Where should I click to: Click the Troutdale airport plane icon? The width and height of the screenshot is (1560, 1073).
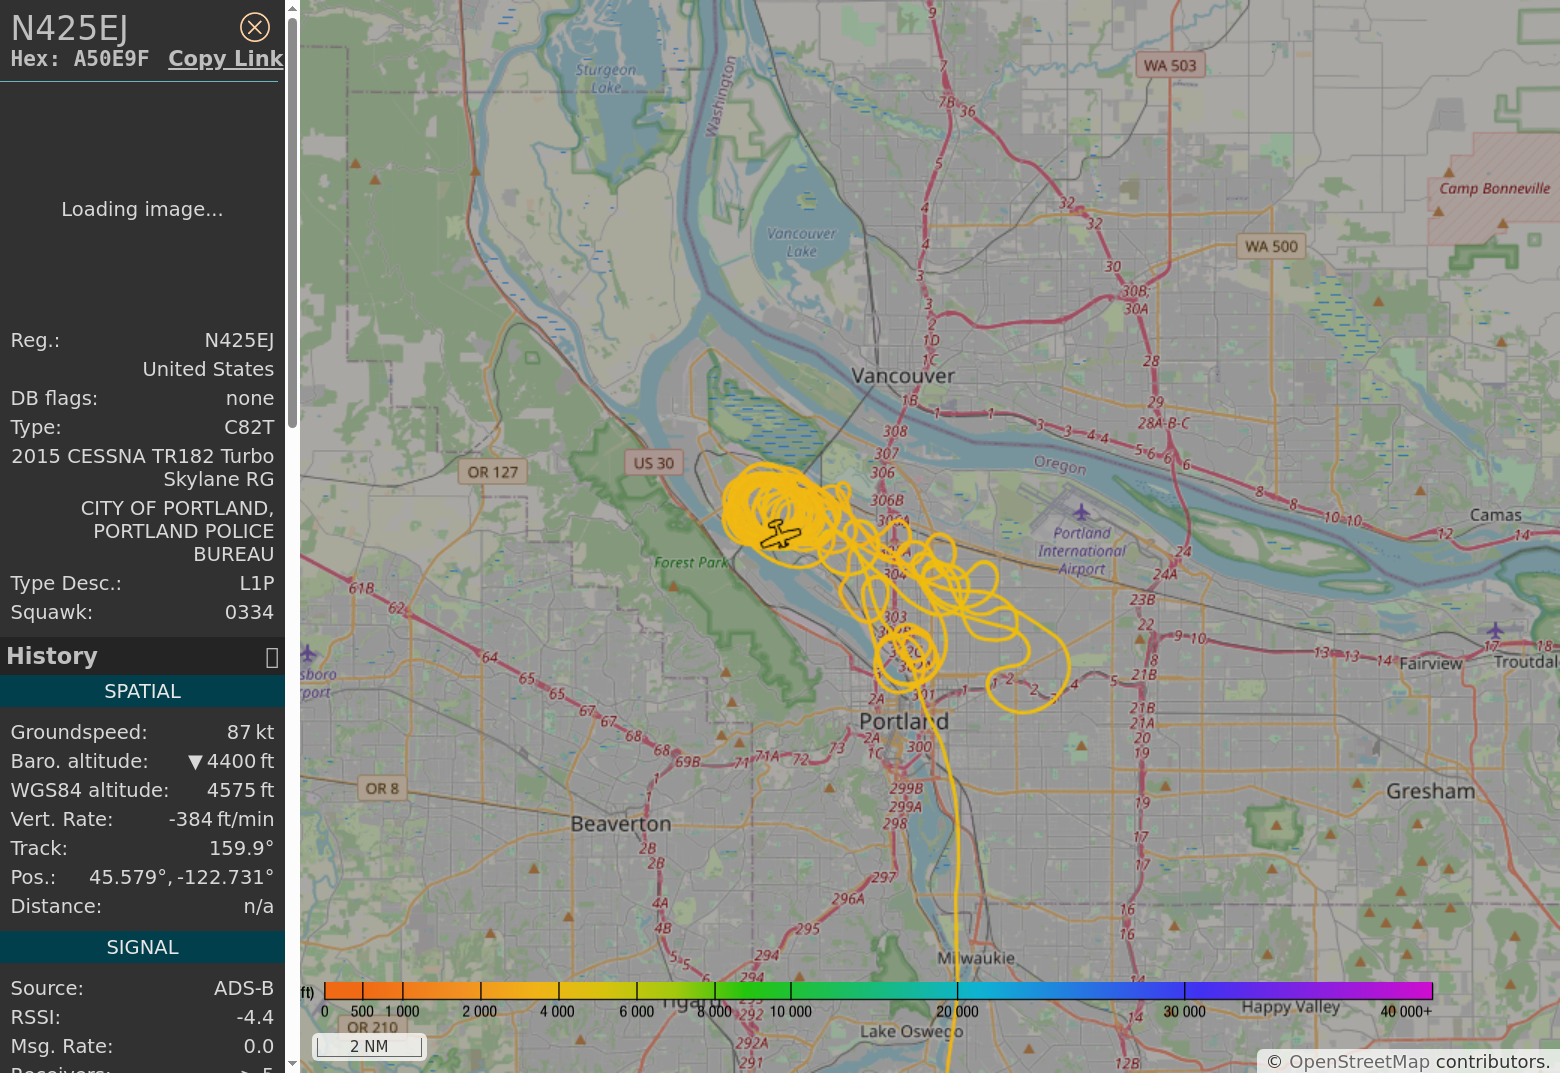(x=1494, y=631)
